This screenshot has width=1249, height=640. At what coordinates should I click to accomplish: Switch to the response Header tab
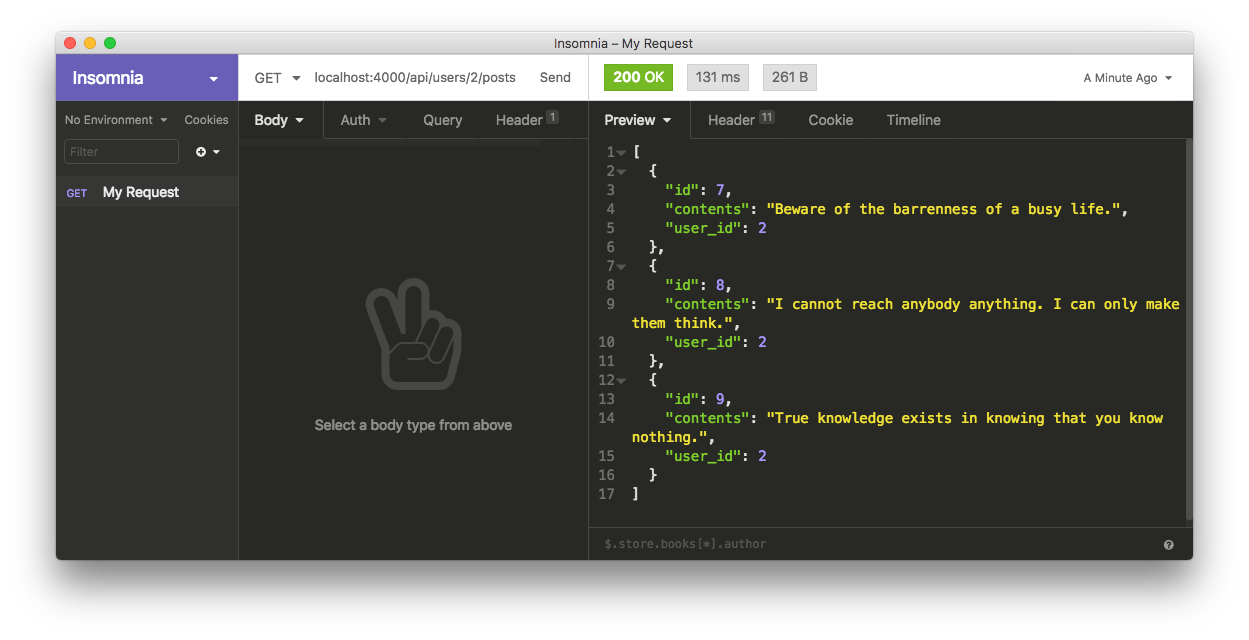pyautogui.click(x=741, y=120)
